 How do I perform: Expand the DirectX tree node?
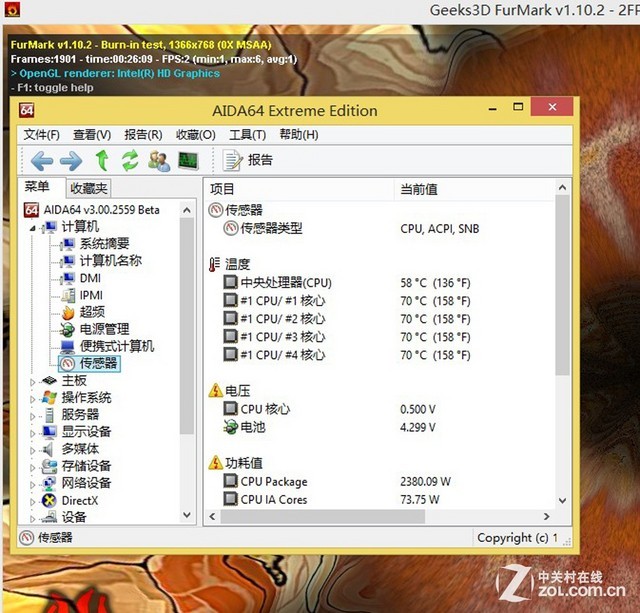point(33,502)
